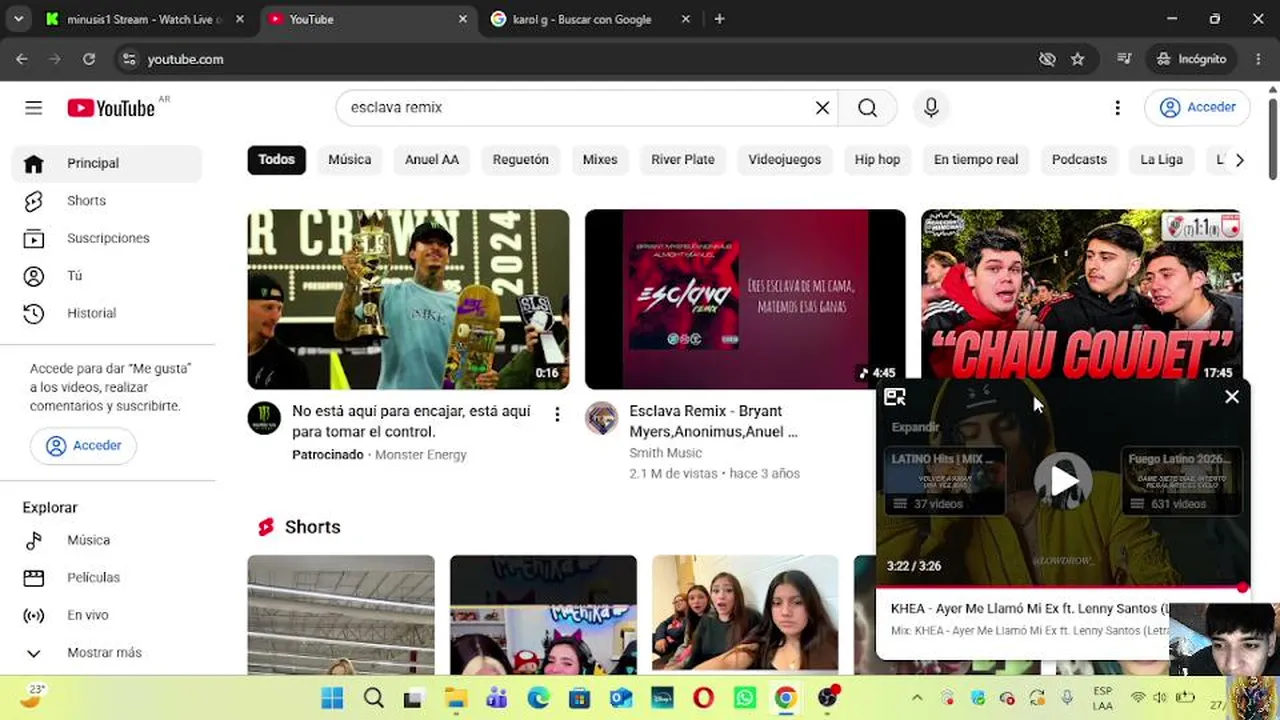Filter by the En tiempo real chip
This screenshot has width=1280, height=720.
[976, 160]
